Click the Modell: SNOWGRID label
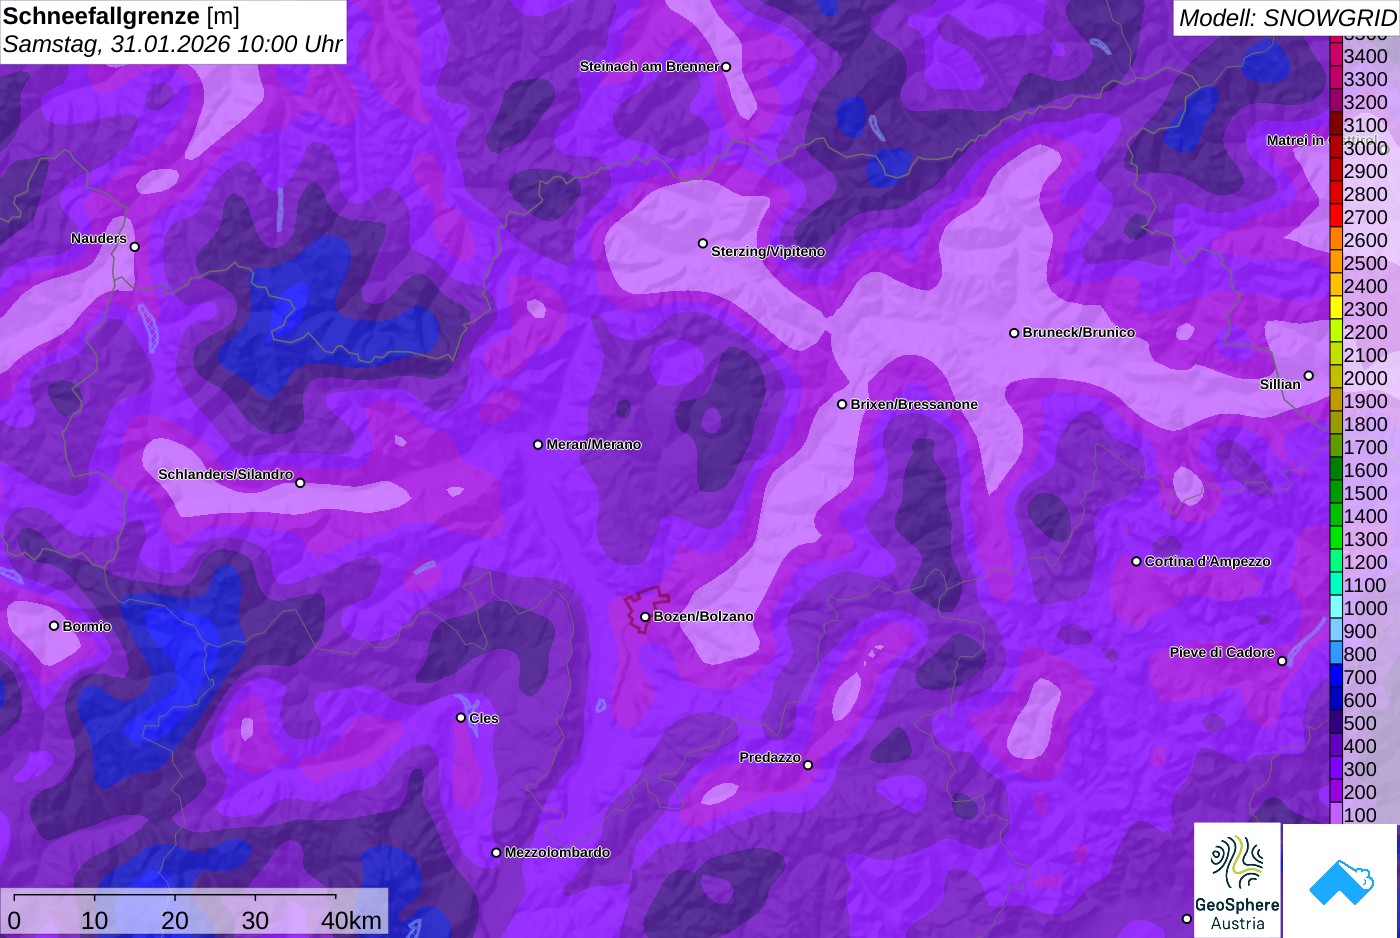 [1287, 18]
